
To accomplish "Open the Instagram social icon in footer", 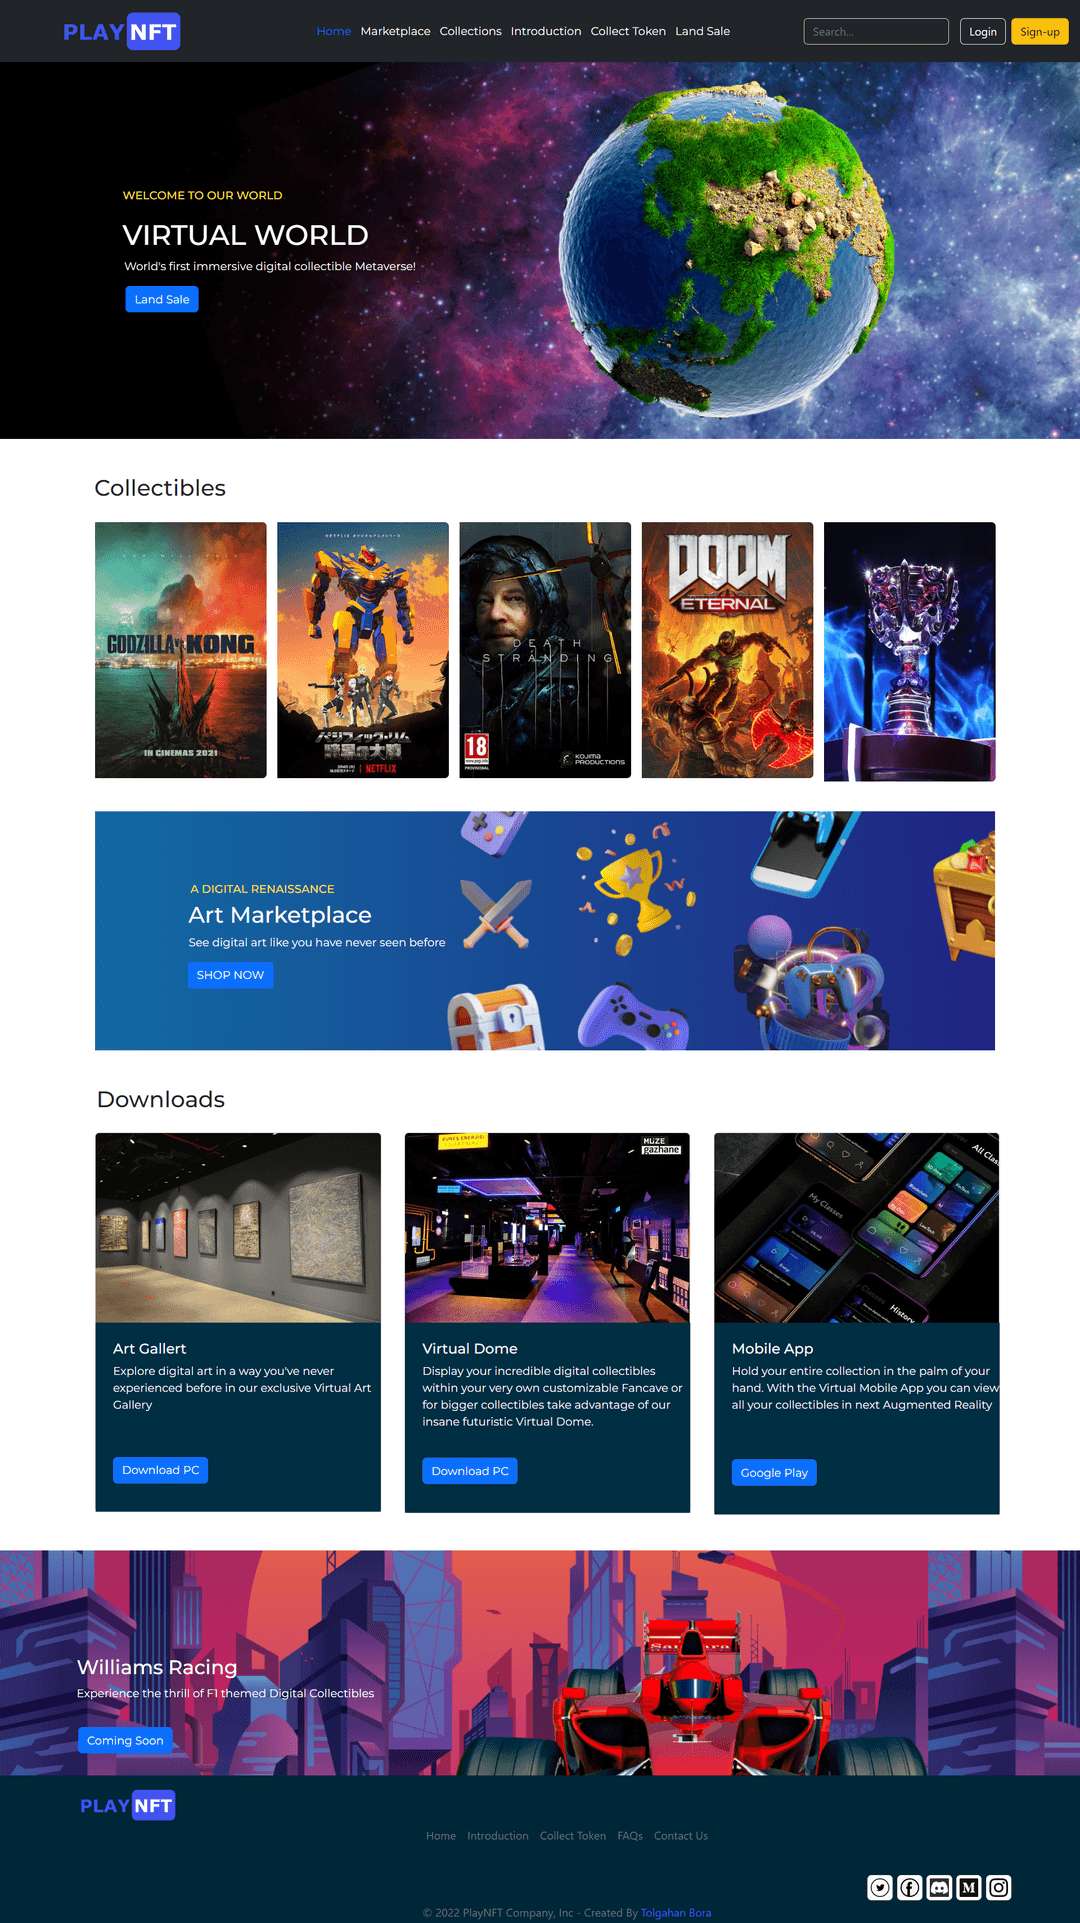I will [999, 1887].
